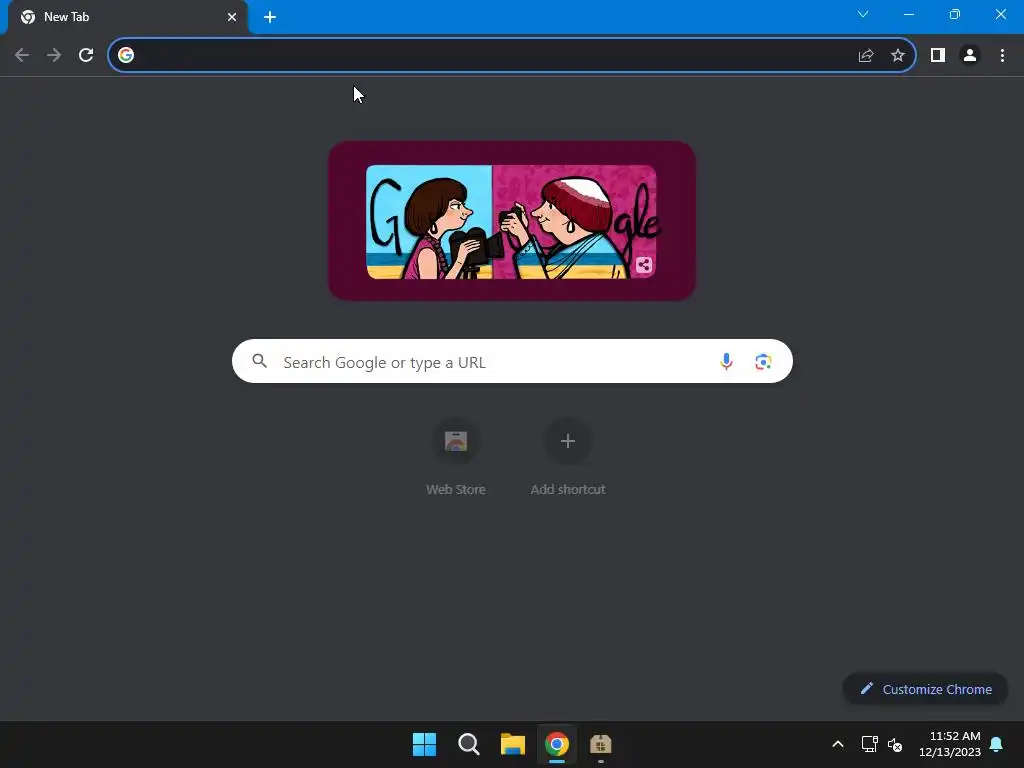
Task: Search by image with Google Lens
Action: 763,361
